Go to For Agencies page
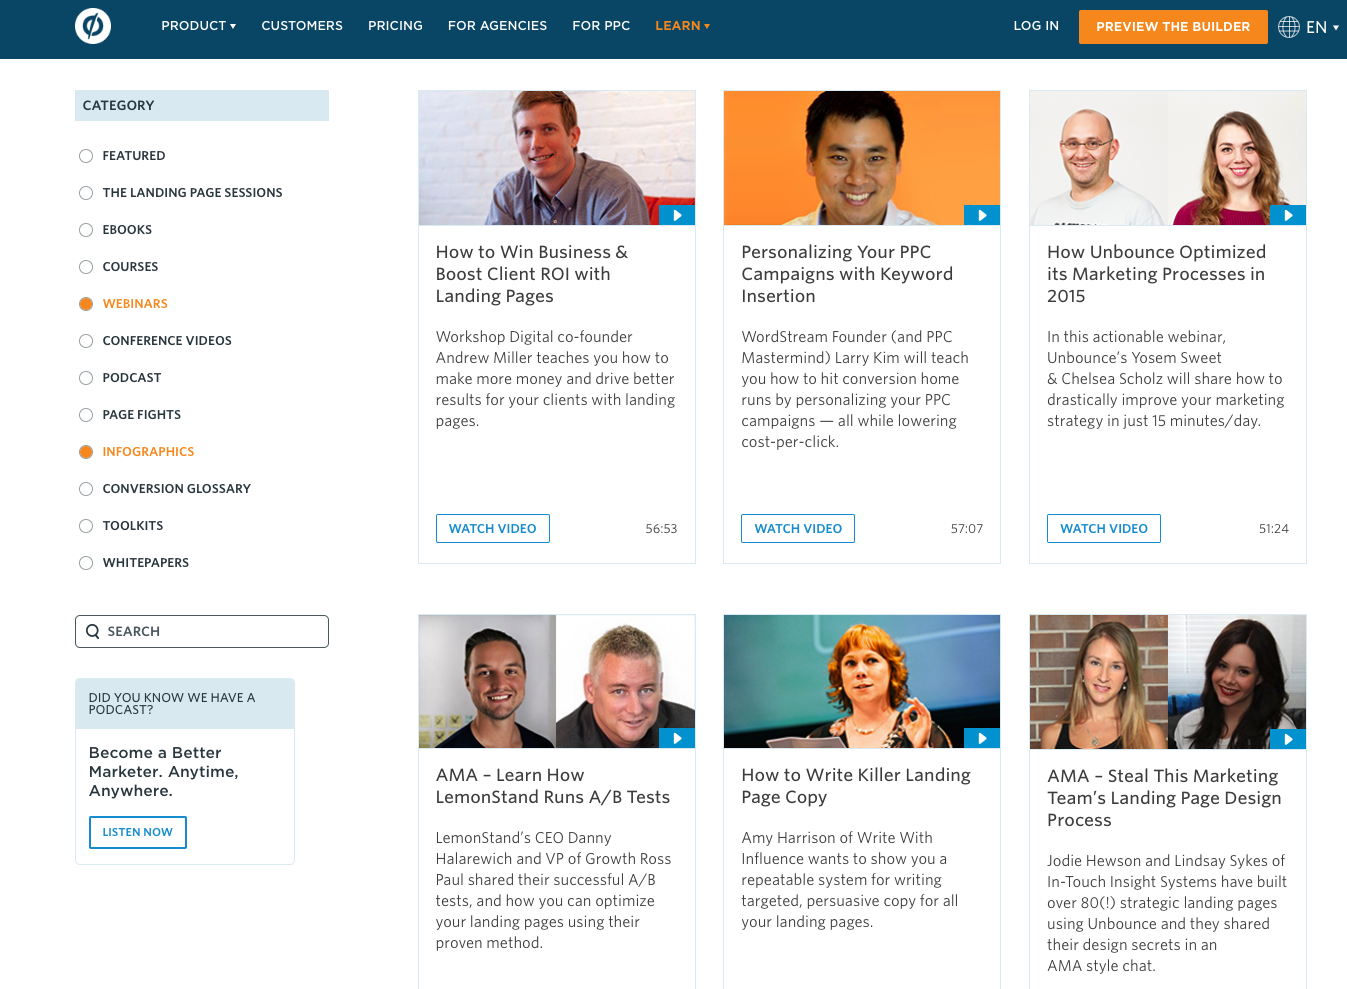1347x989 pixels. click(x=497, y=26)
